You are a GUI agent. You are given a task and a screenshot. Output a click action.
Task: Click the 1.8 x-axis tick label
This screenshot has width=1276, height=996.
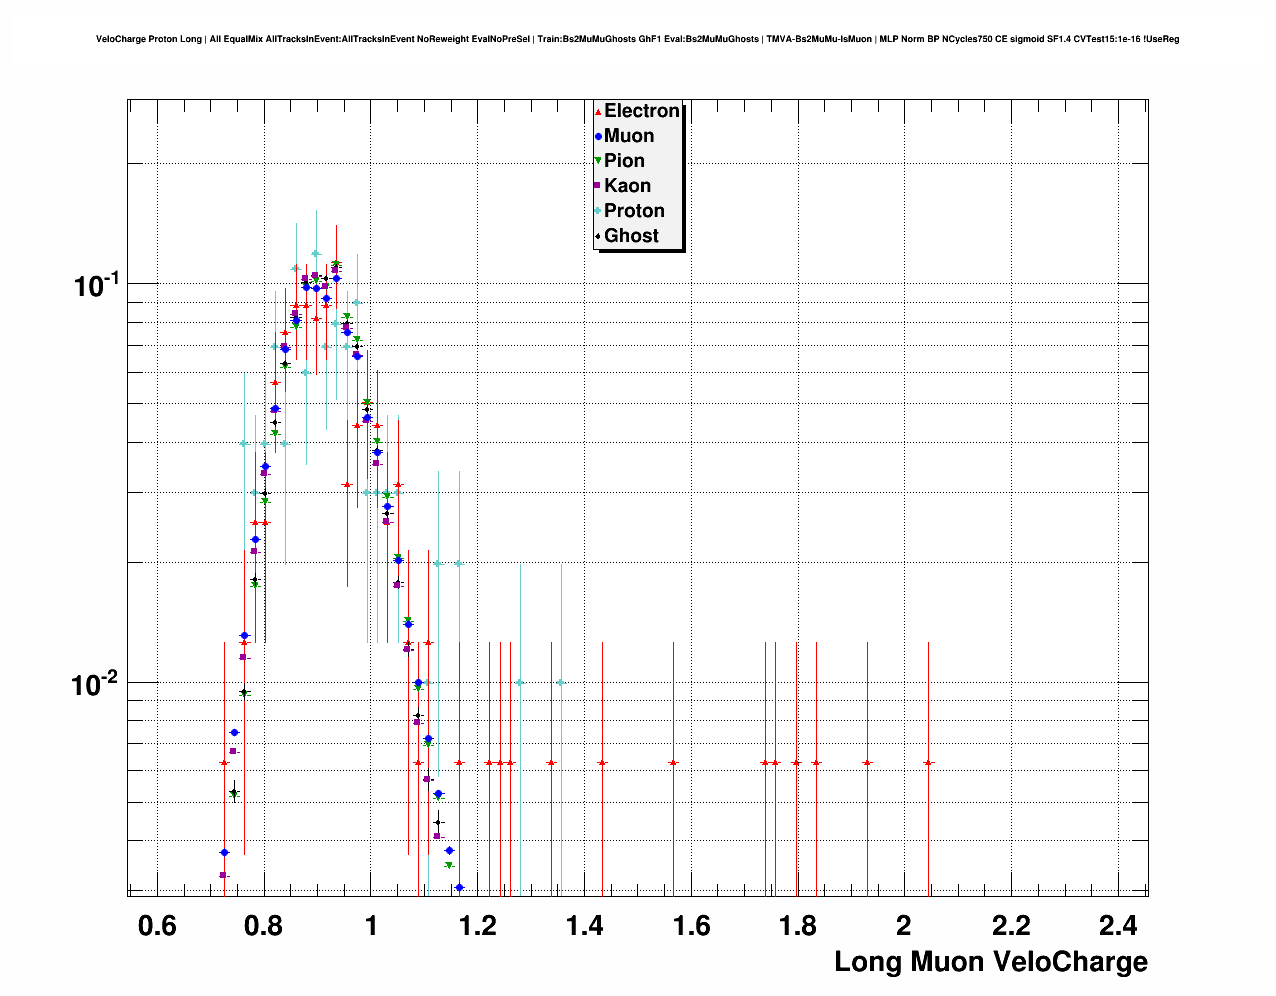pyautogui.click(x=798, y=926)
